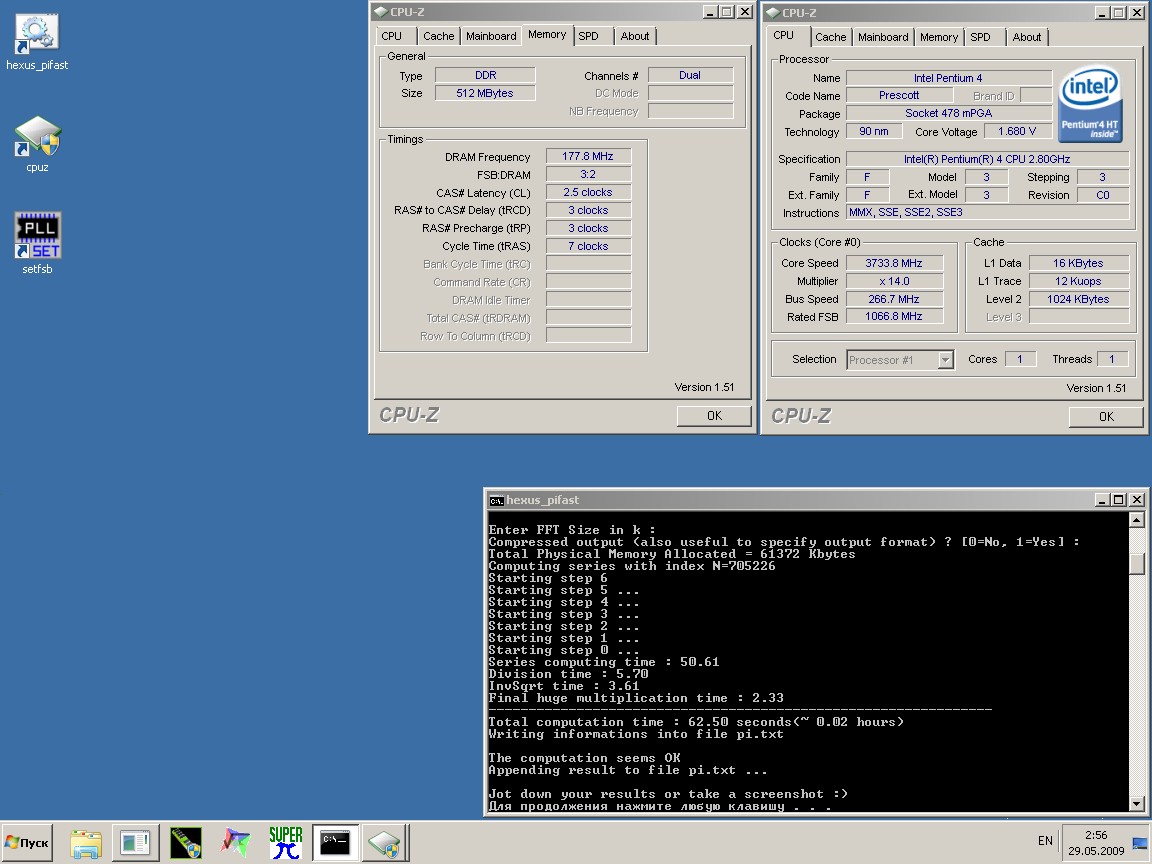Open the show desktop window icon in taskbar

pos(135,843)
